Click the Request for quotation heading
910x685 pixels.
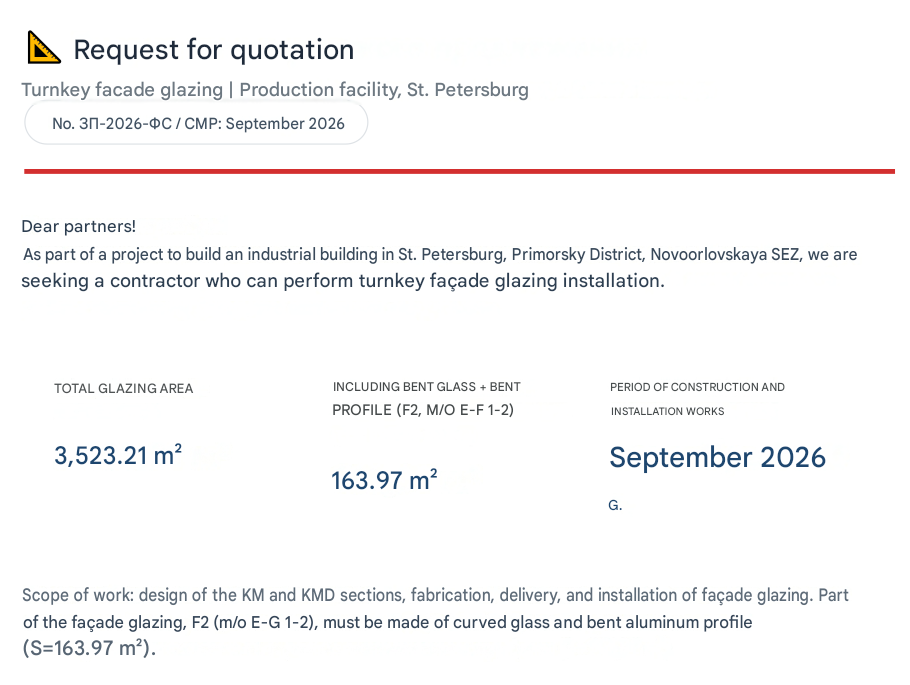[214, 50]
